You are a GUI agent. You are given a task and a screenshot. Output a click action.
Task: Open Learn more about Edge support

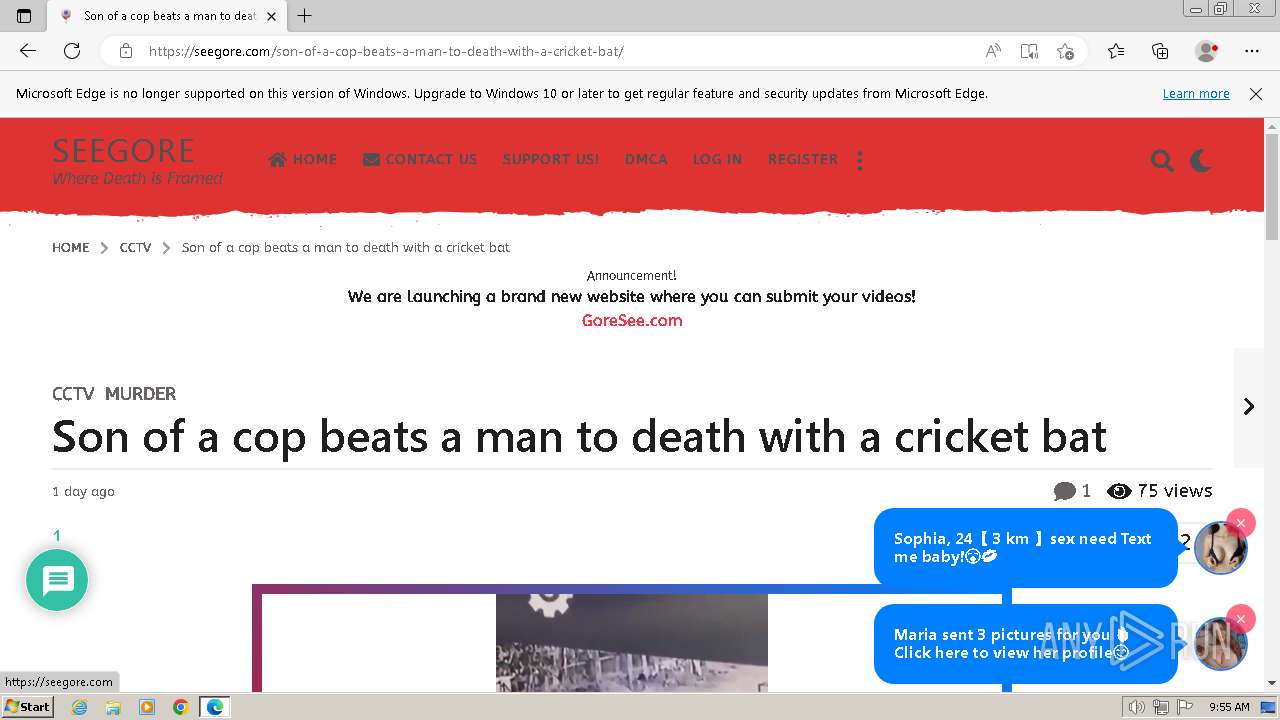tap(1196, 93)
